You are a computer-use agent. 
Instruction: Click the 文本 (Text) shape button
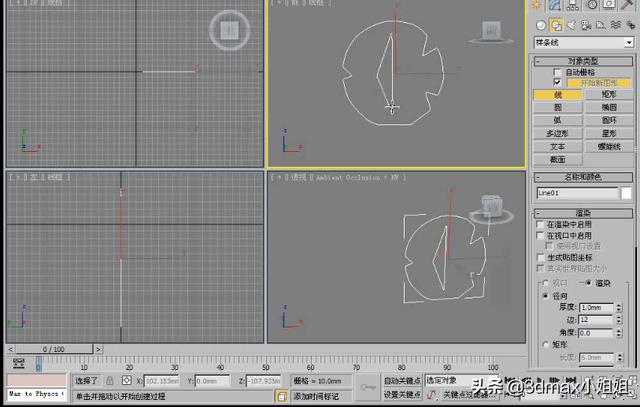pyautogui.click(x=558, y=147)
